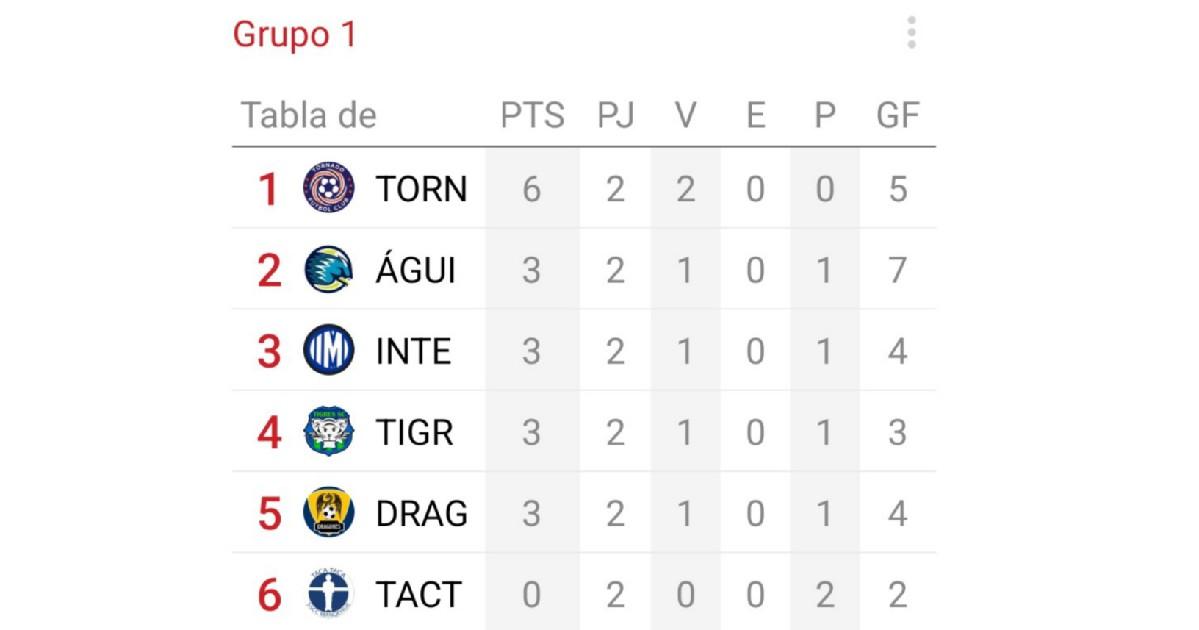Click the Tigres team crest
This screenshot has width=1199, height=630.
[329, 431]
